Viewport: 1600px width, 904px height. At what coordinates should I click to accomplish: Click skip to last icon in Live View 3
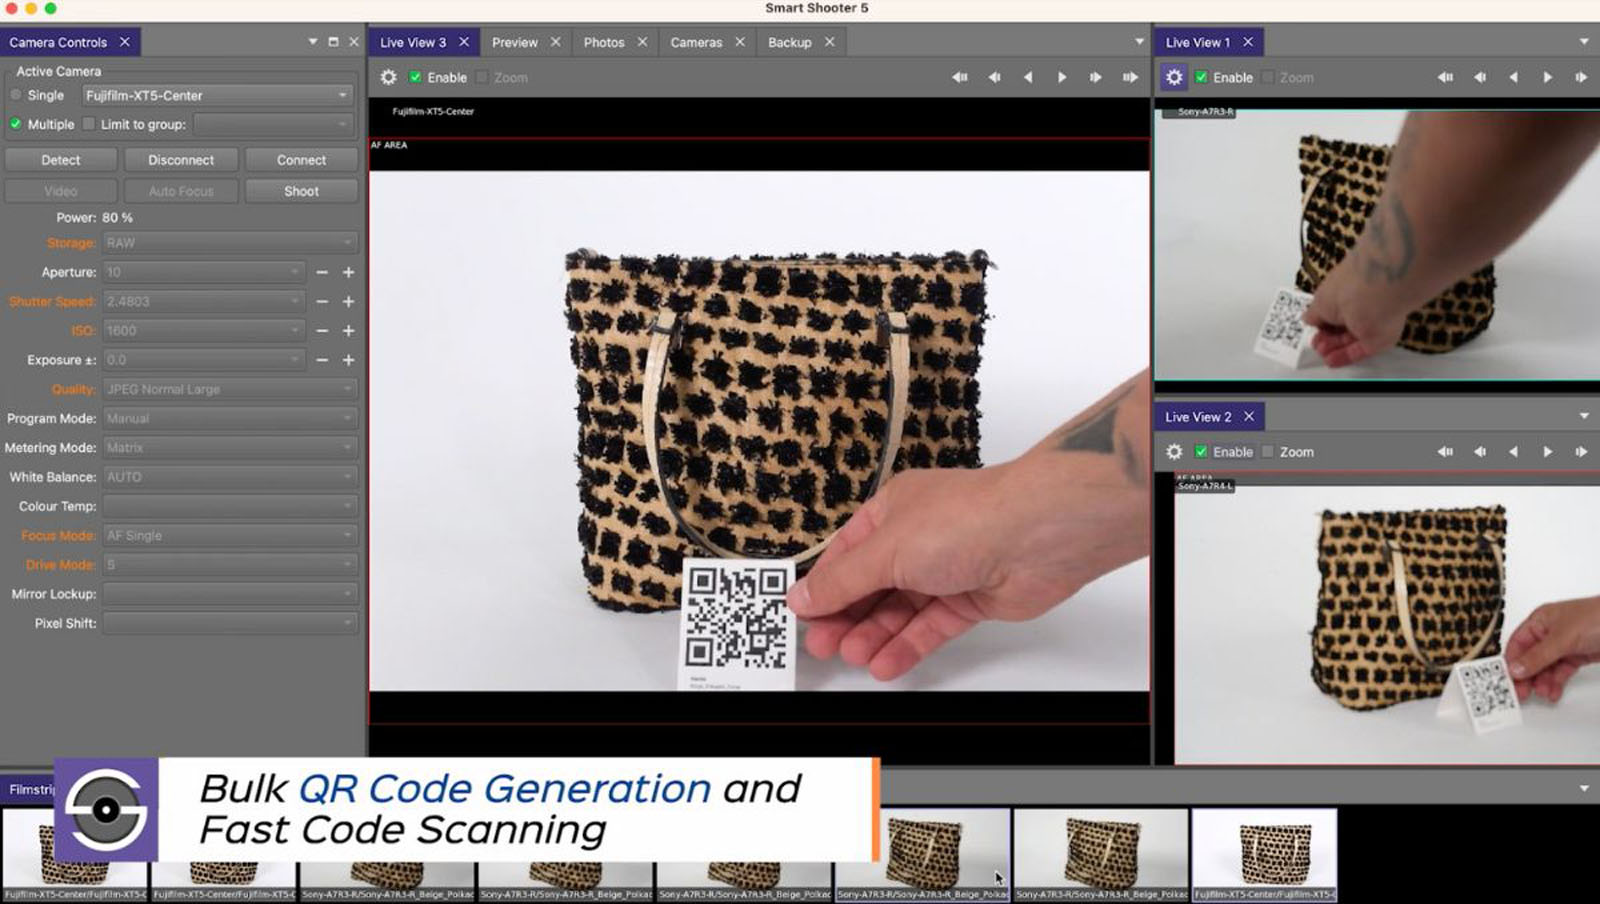[x=1130, y=77]
